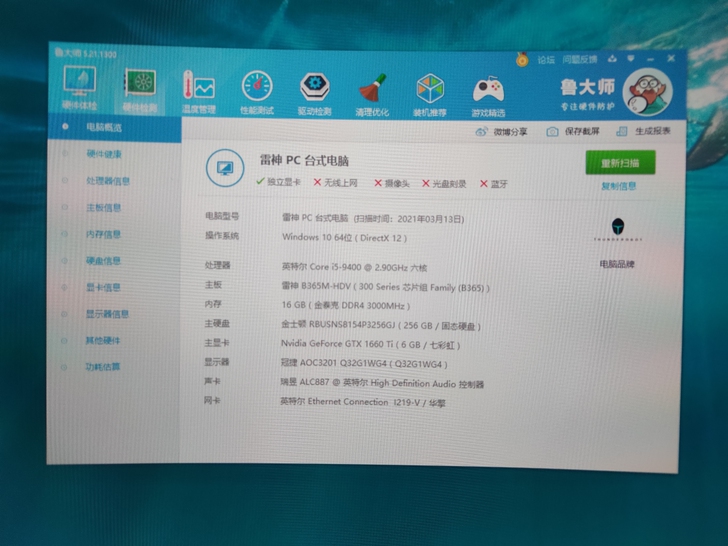
Task: Click the 复制信息 copy info link
Action: tap(618, 186)
